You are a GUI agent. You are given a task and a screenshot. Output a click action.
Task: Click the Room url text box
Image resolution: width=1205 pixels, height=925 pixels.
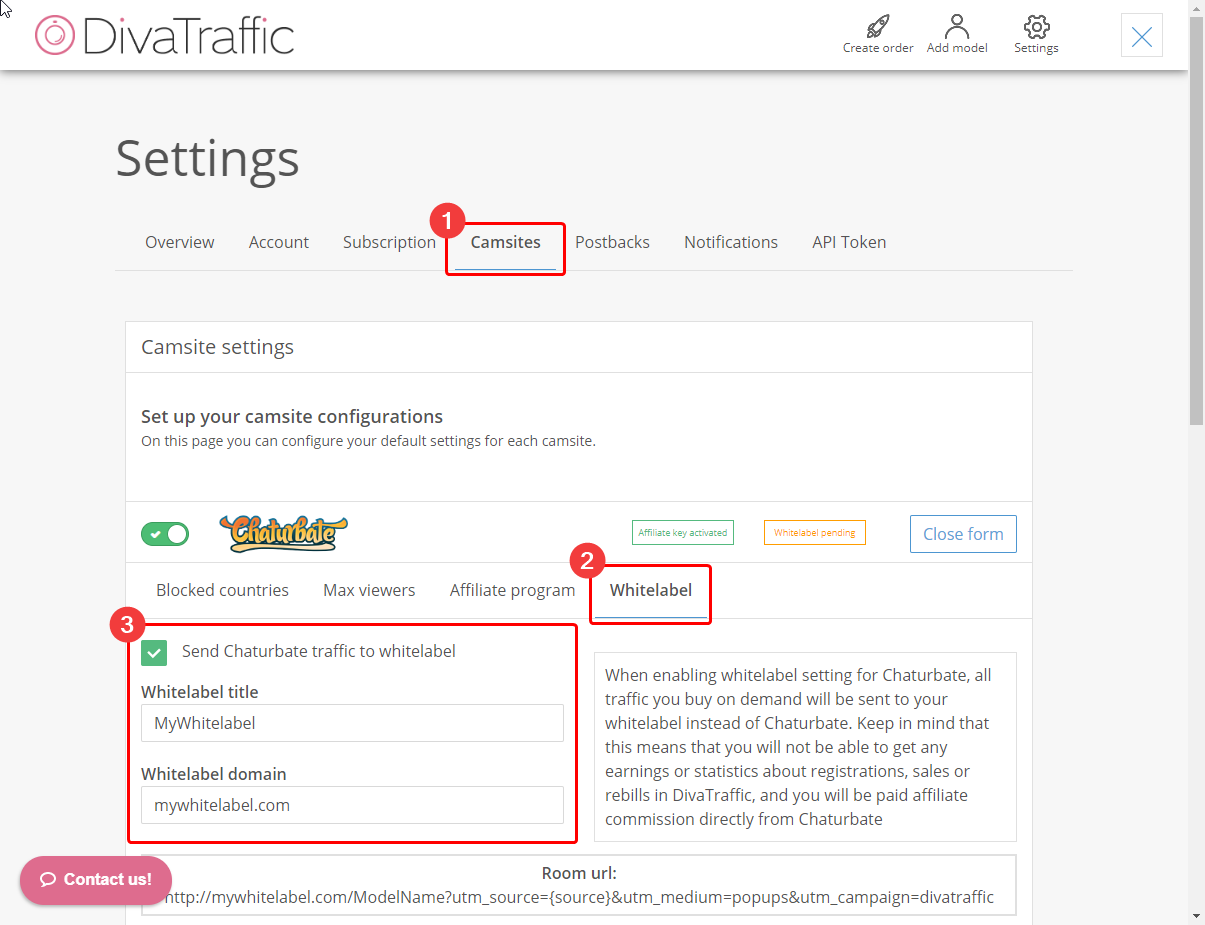pos(579,885)
